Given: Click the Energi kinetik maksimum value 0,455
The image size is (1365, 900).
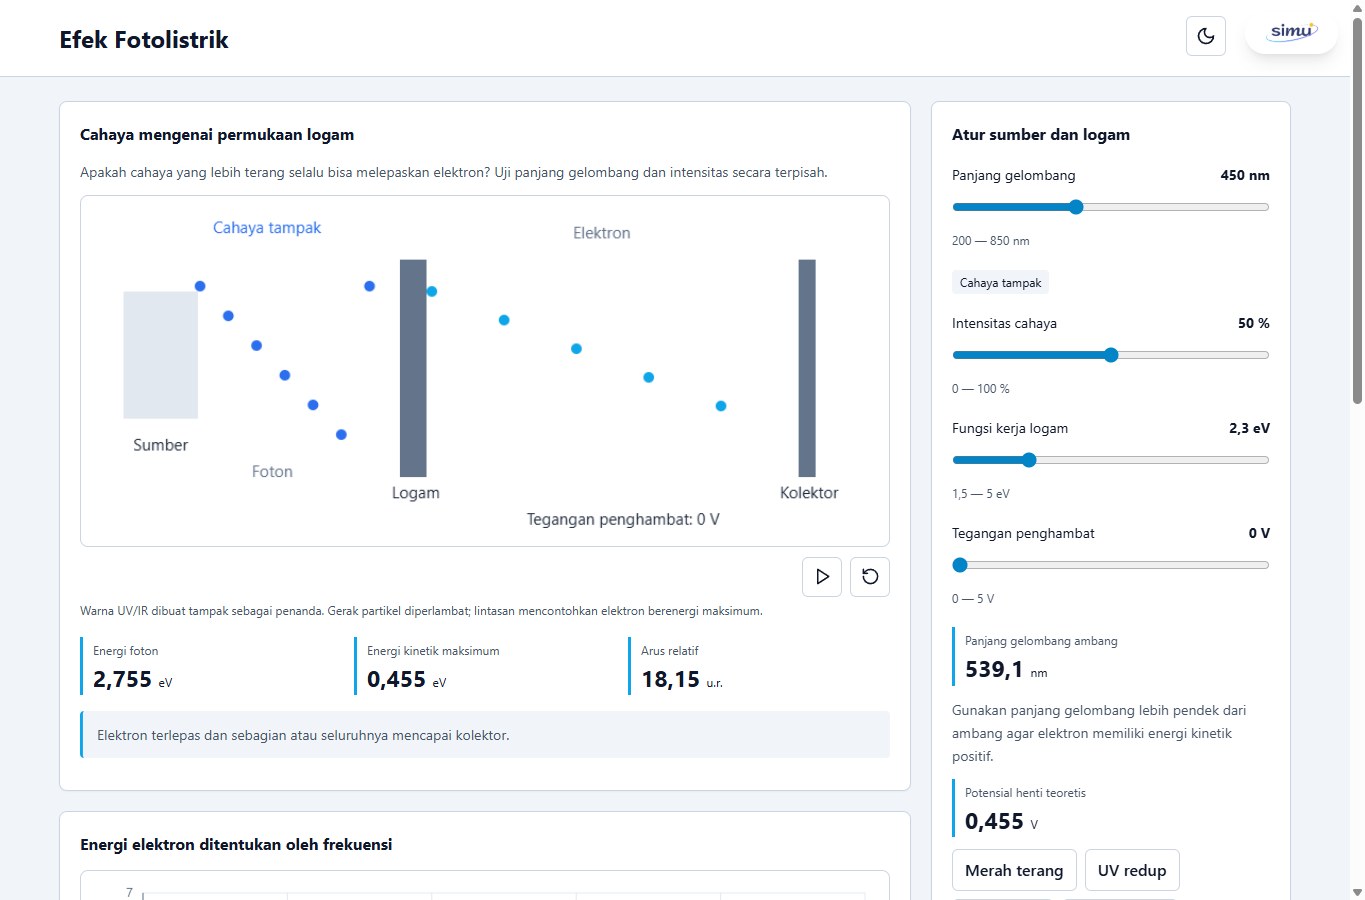Looking at the screenshot, I should 396,680.
